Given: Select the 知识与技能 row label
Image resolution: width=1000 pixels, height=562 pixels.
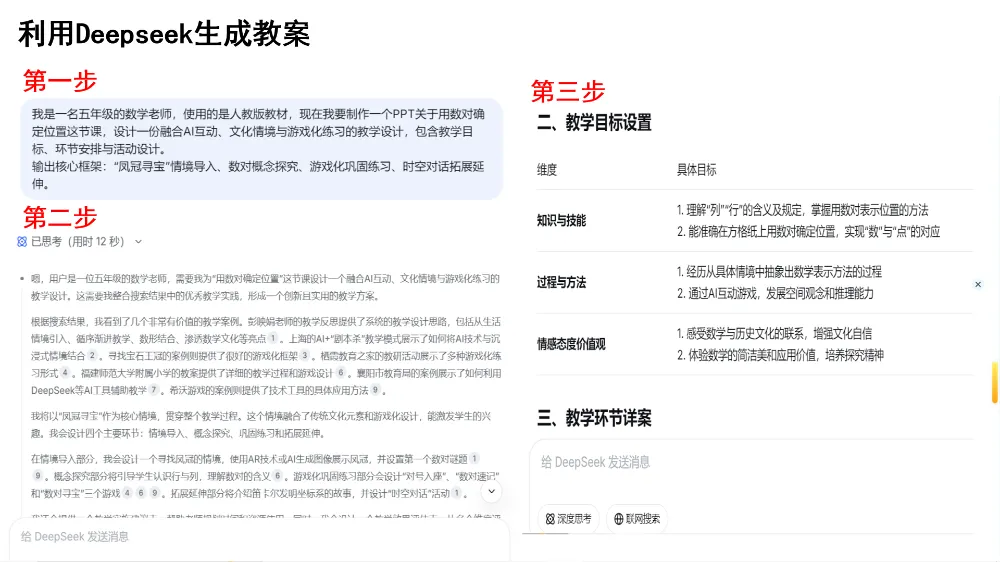Looking at the screenshot, I should click(x=561, y=221).
